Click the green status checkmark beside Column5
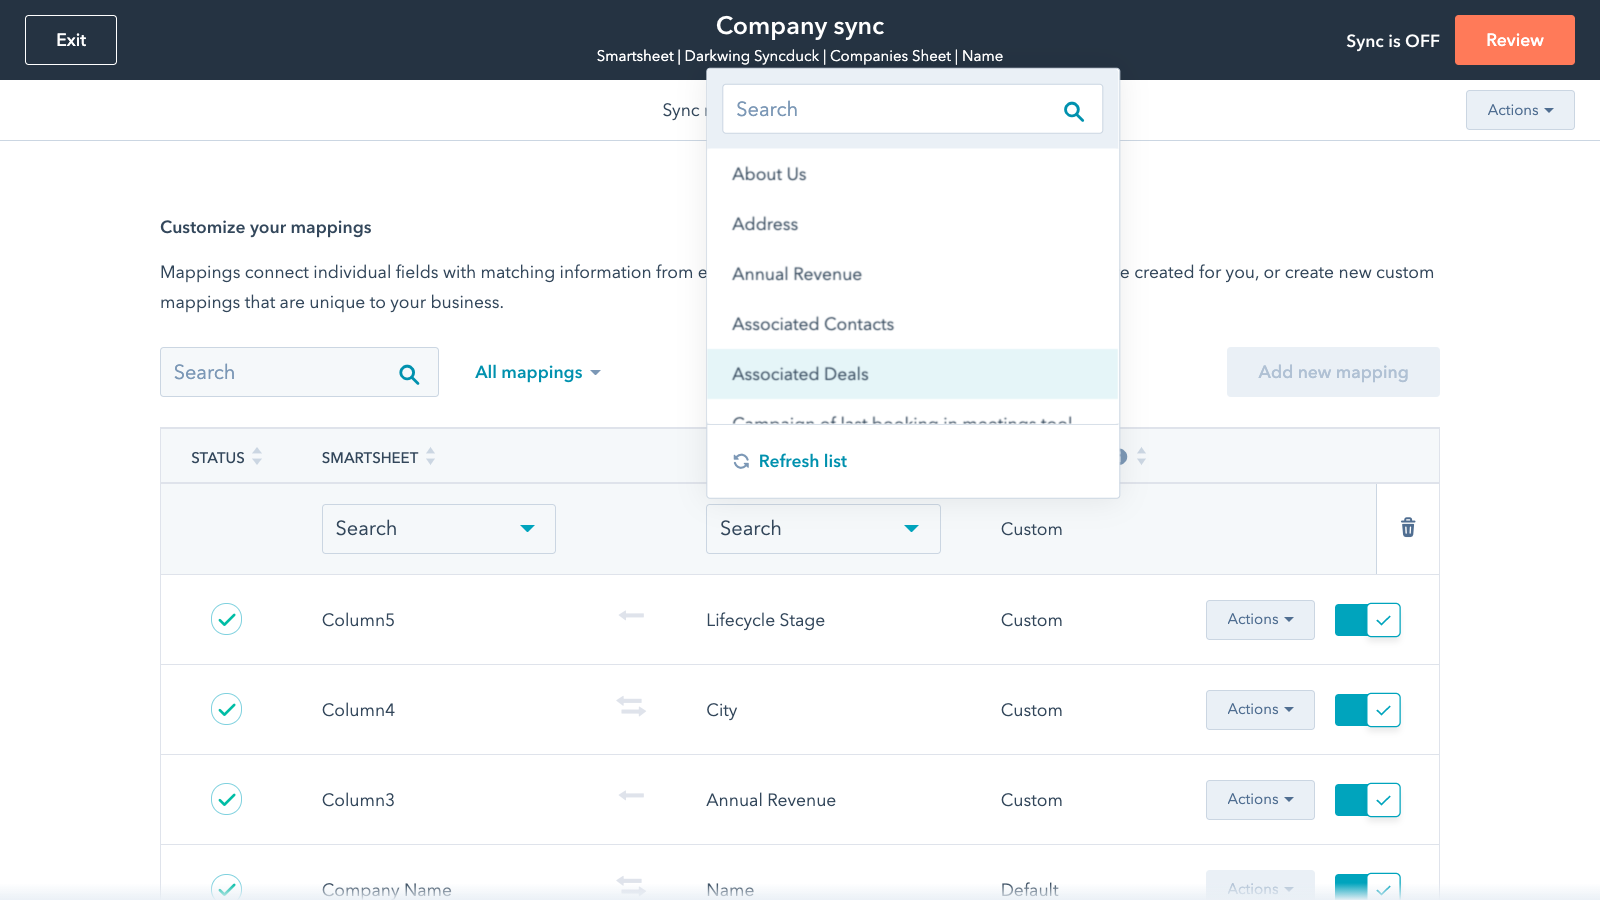The height and width of the screenshot is (900, 1600). click(x=227, y=619)
